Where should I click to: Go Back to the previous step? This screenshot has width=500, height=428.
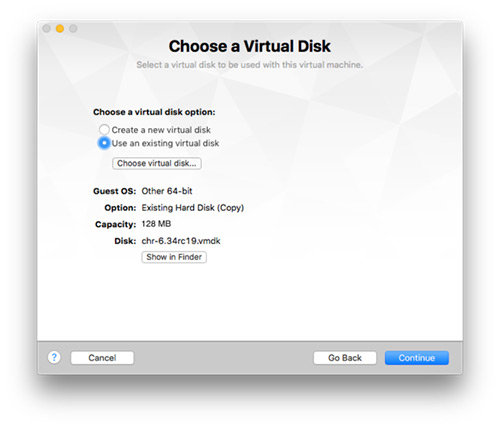[x=345, y=358]
